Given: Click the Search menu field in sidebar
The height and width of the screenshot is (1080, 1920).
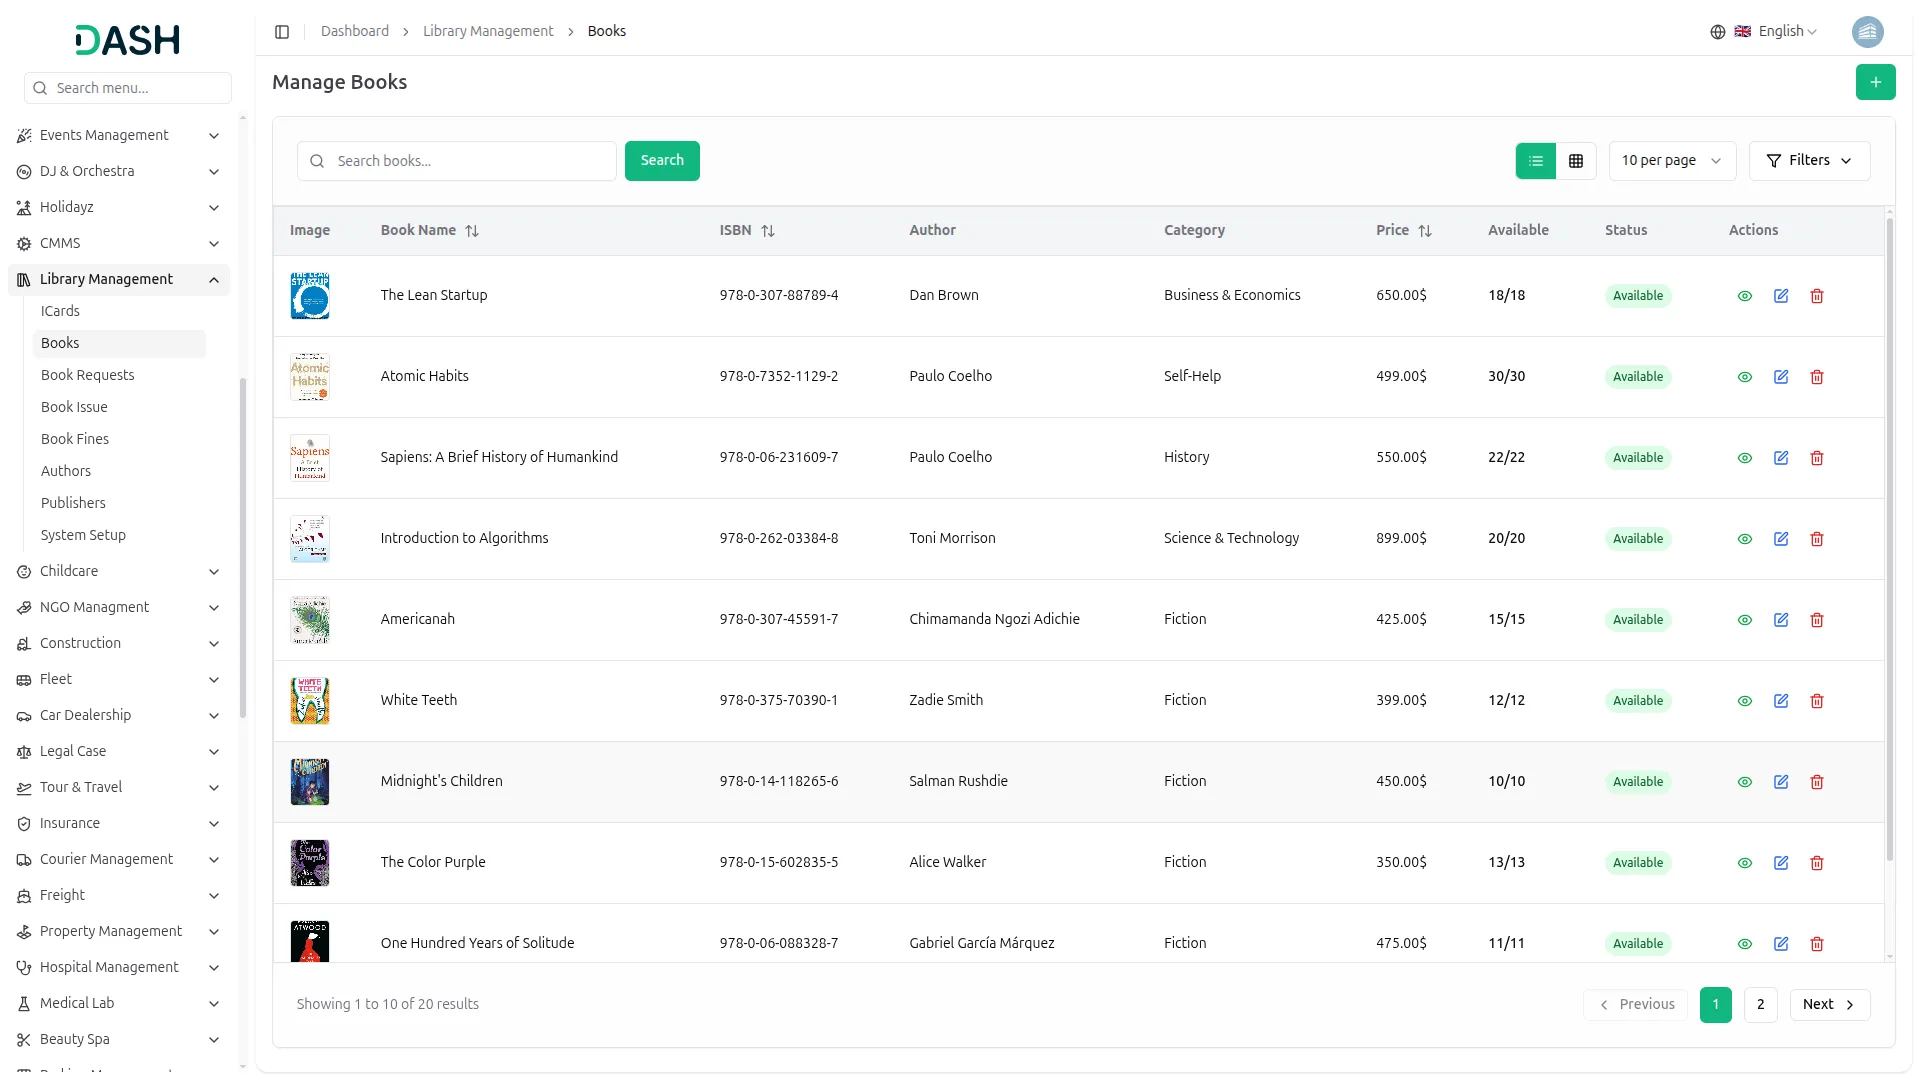Looking at the screenshot, I should tap(128, 88).
